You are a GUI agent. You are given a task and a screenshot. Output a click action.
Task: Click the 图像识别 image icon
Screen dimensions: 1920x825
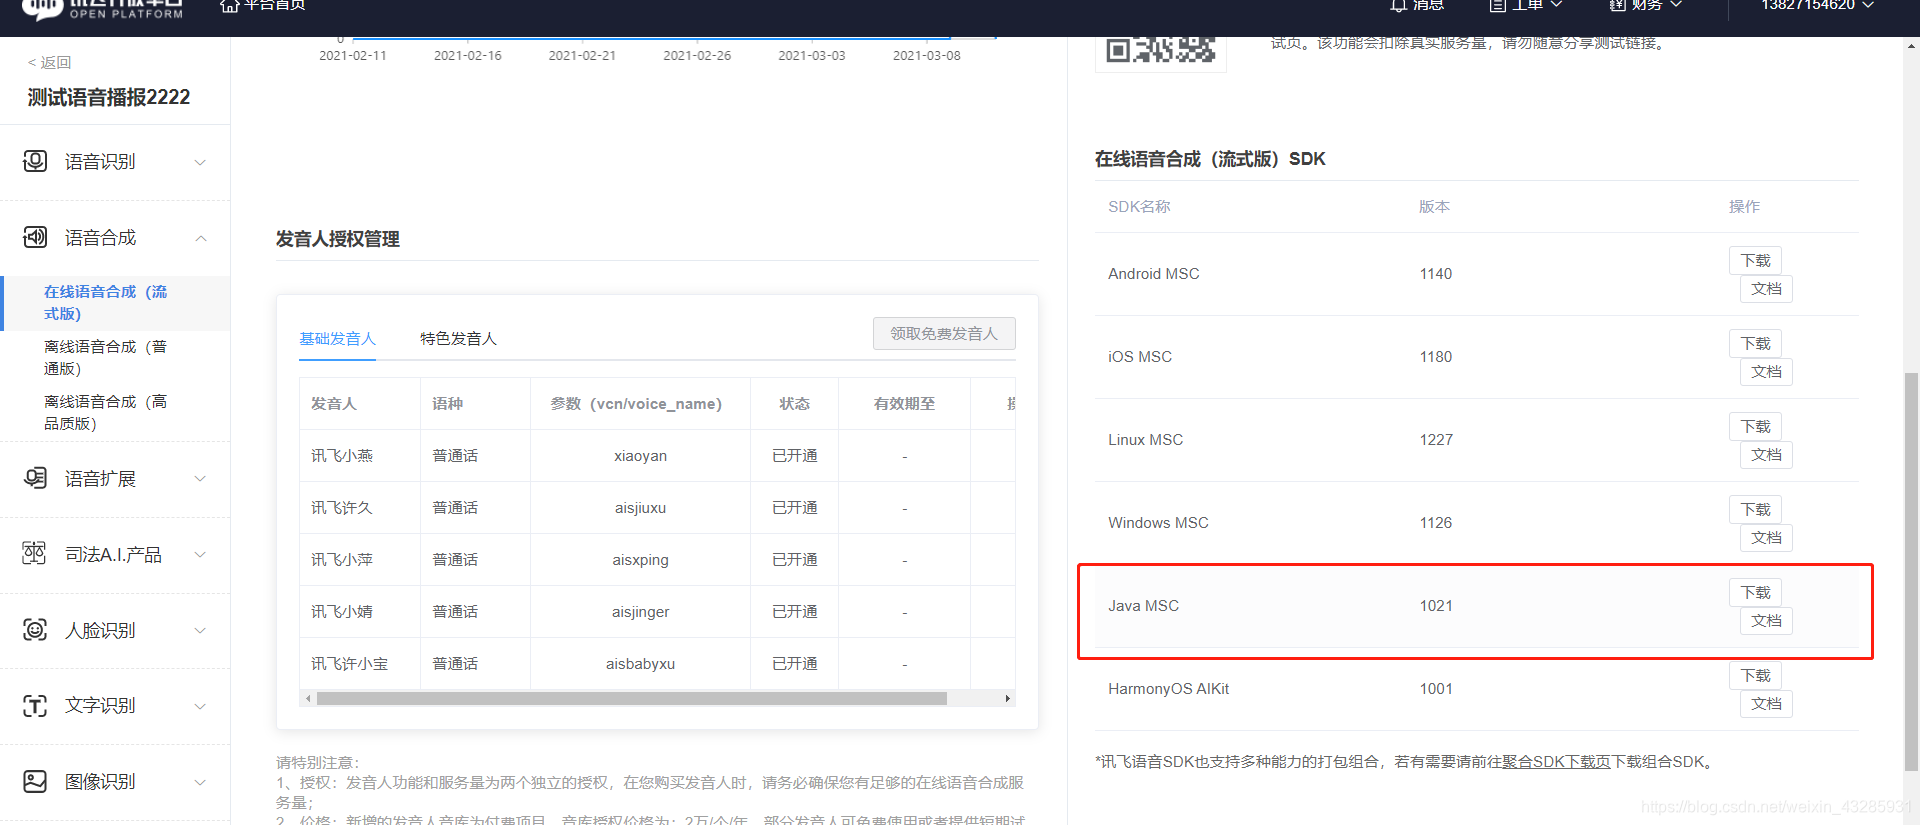pos(35,781)
